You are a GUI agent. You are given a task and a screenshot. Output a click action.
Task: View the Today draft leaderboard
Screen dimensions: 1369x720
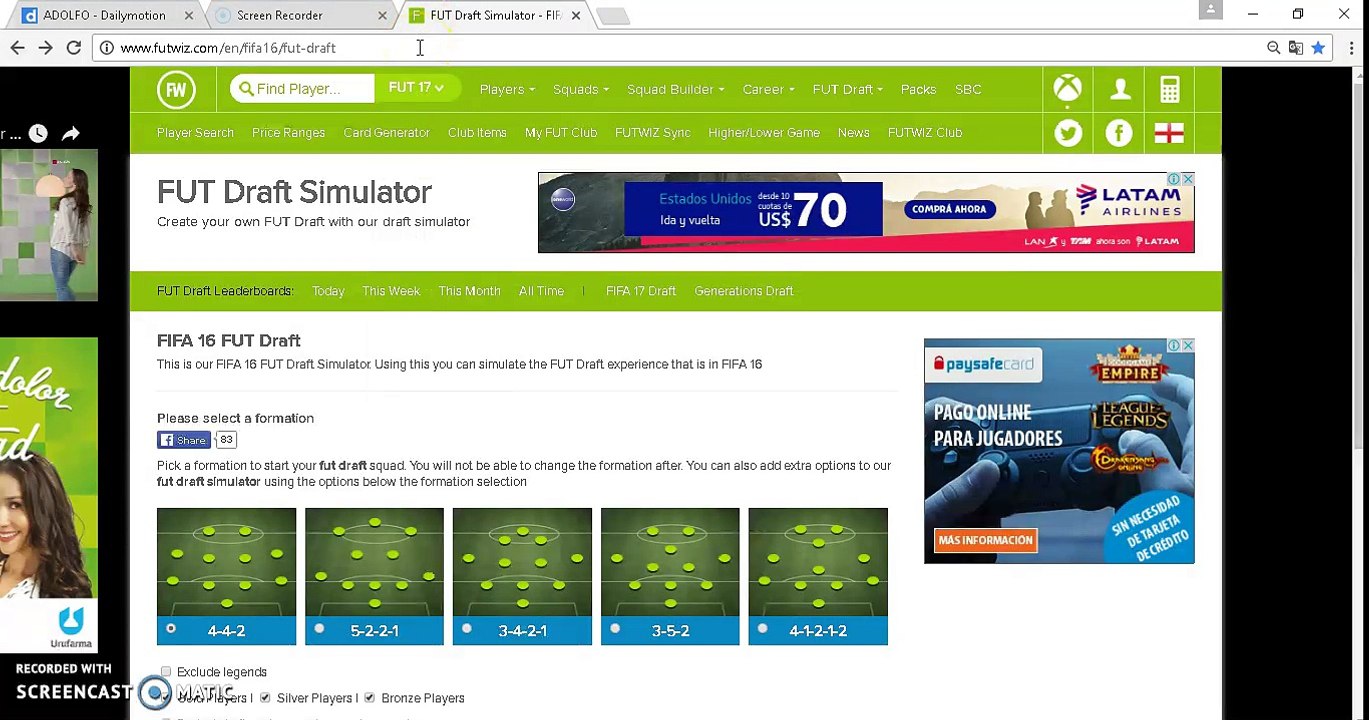click(x=328, y=291)
